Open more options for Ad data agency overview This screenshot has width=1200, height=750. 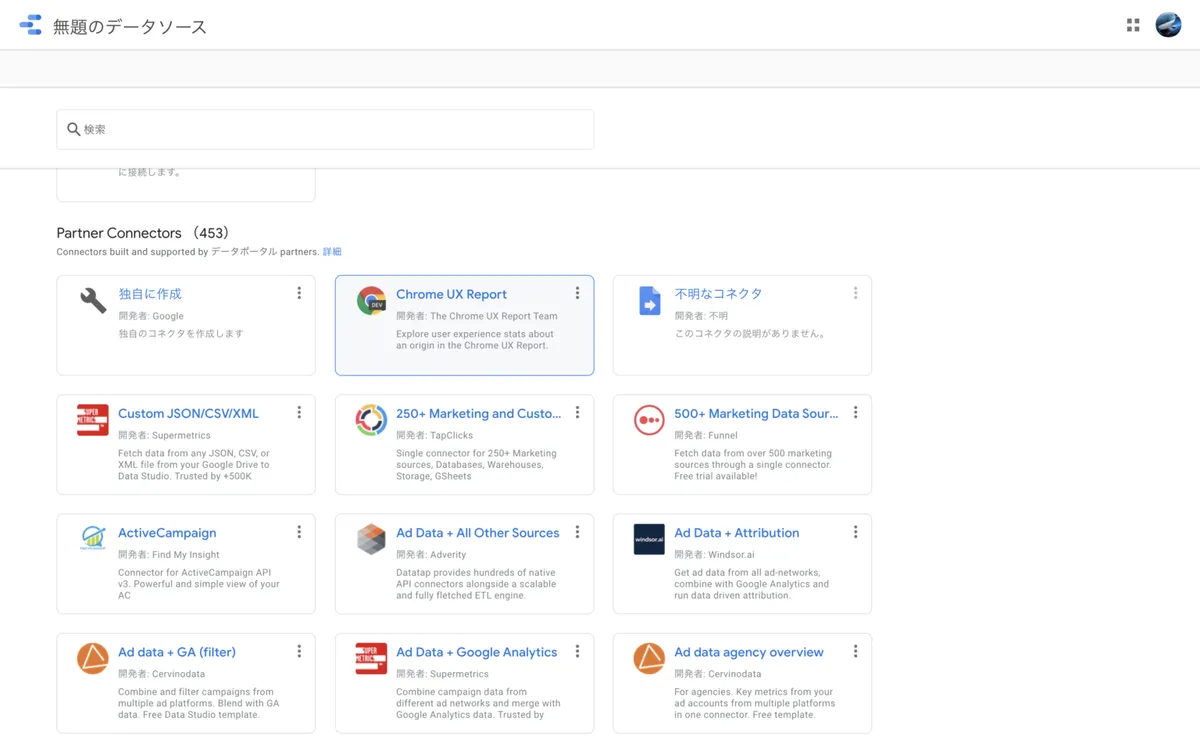click(x=855, y=651)
